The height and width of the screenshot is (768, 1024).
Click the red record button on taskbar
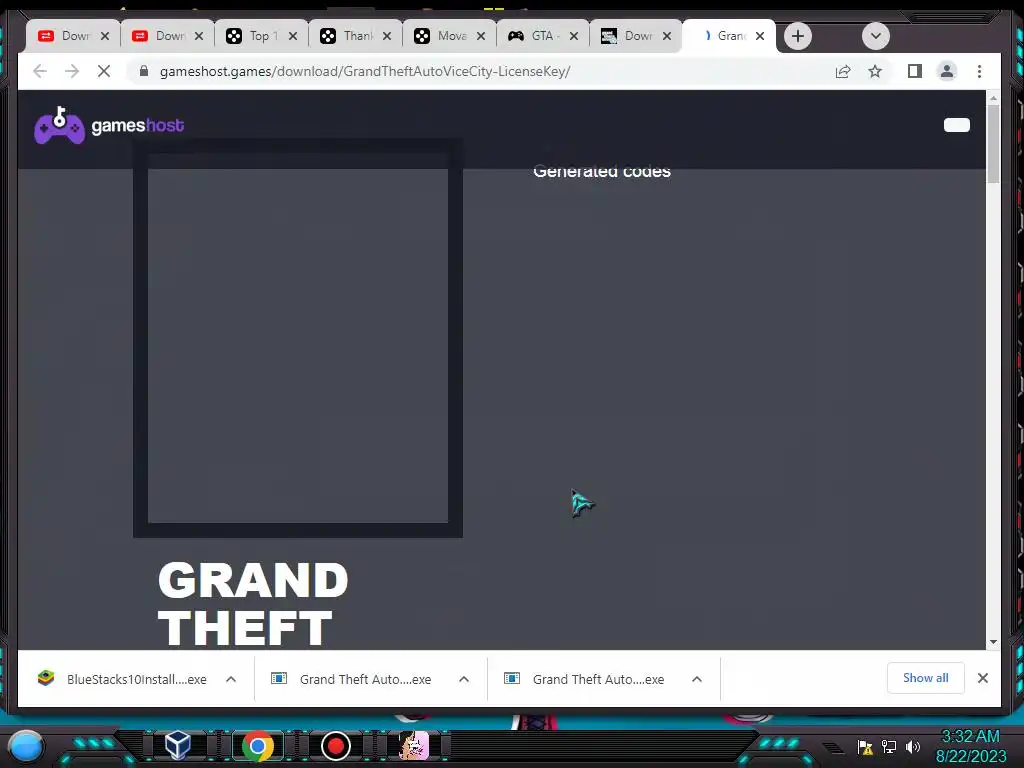tap(336, 746)
